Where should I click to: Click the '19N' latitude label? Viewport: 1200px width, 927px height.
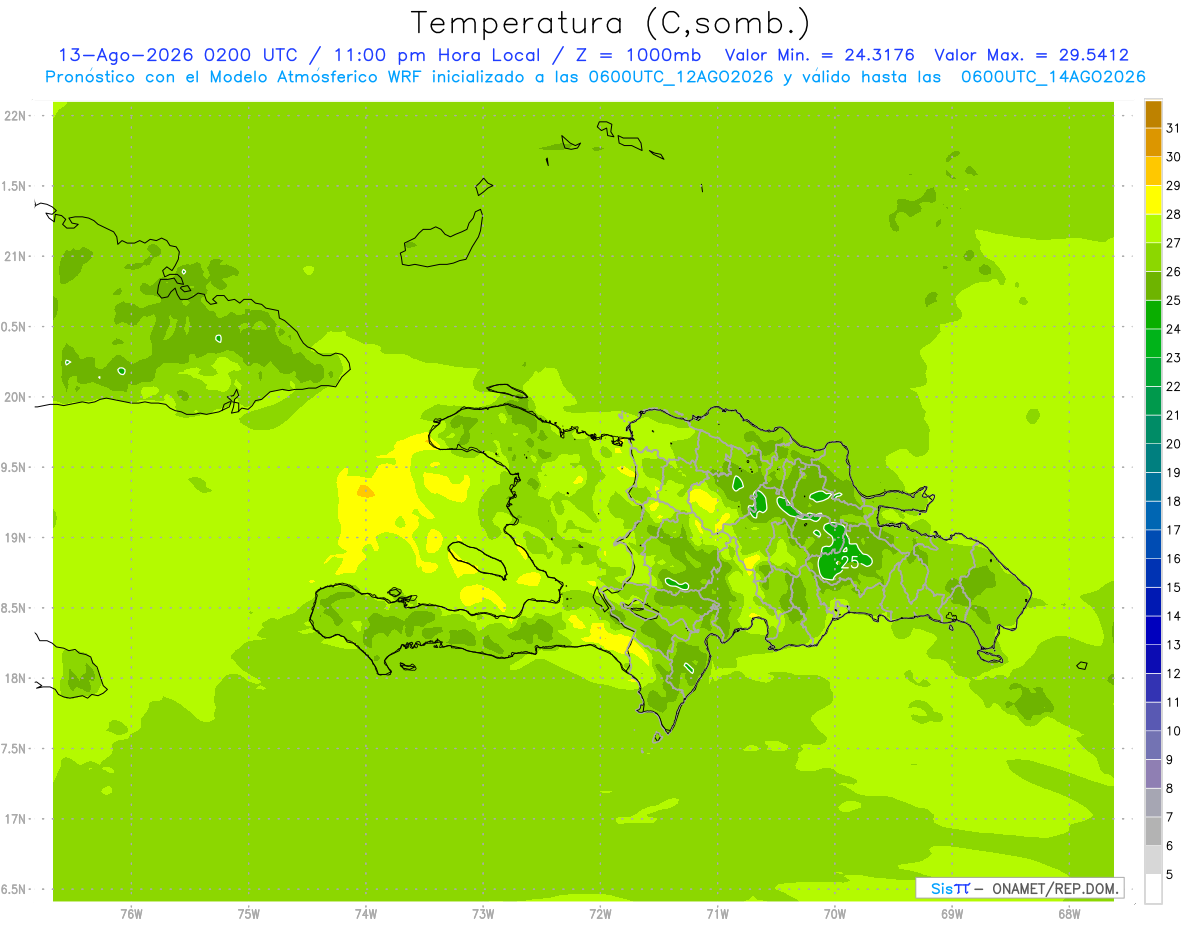click(15, 537)
